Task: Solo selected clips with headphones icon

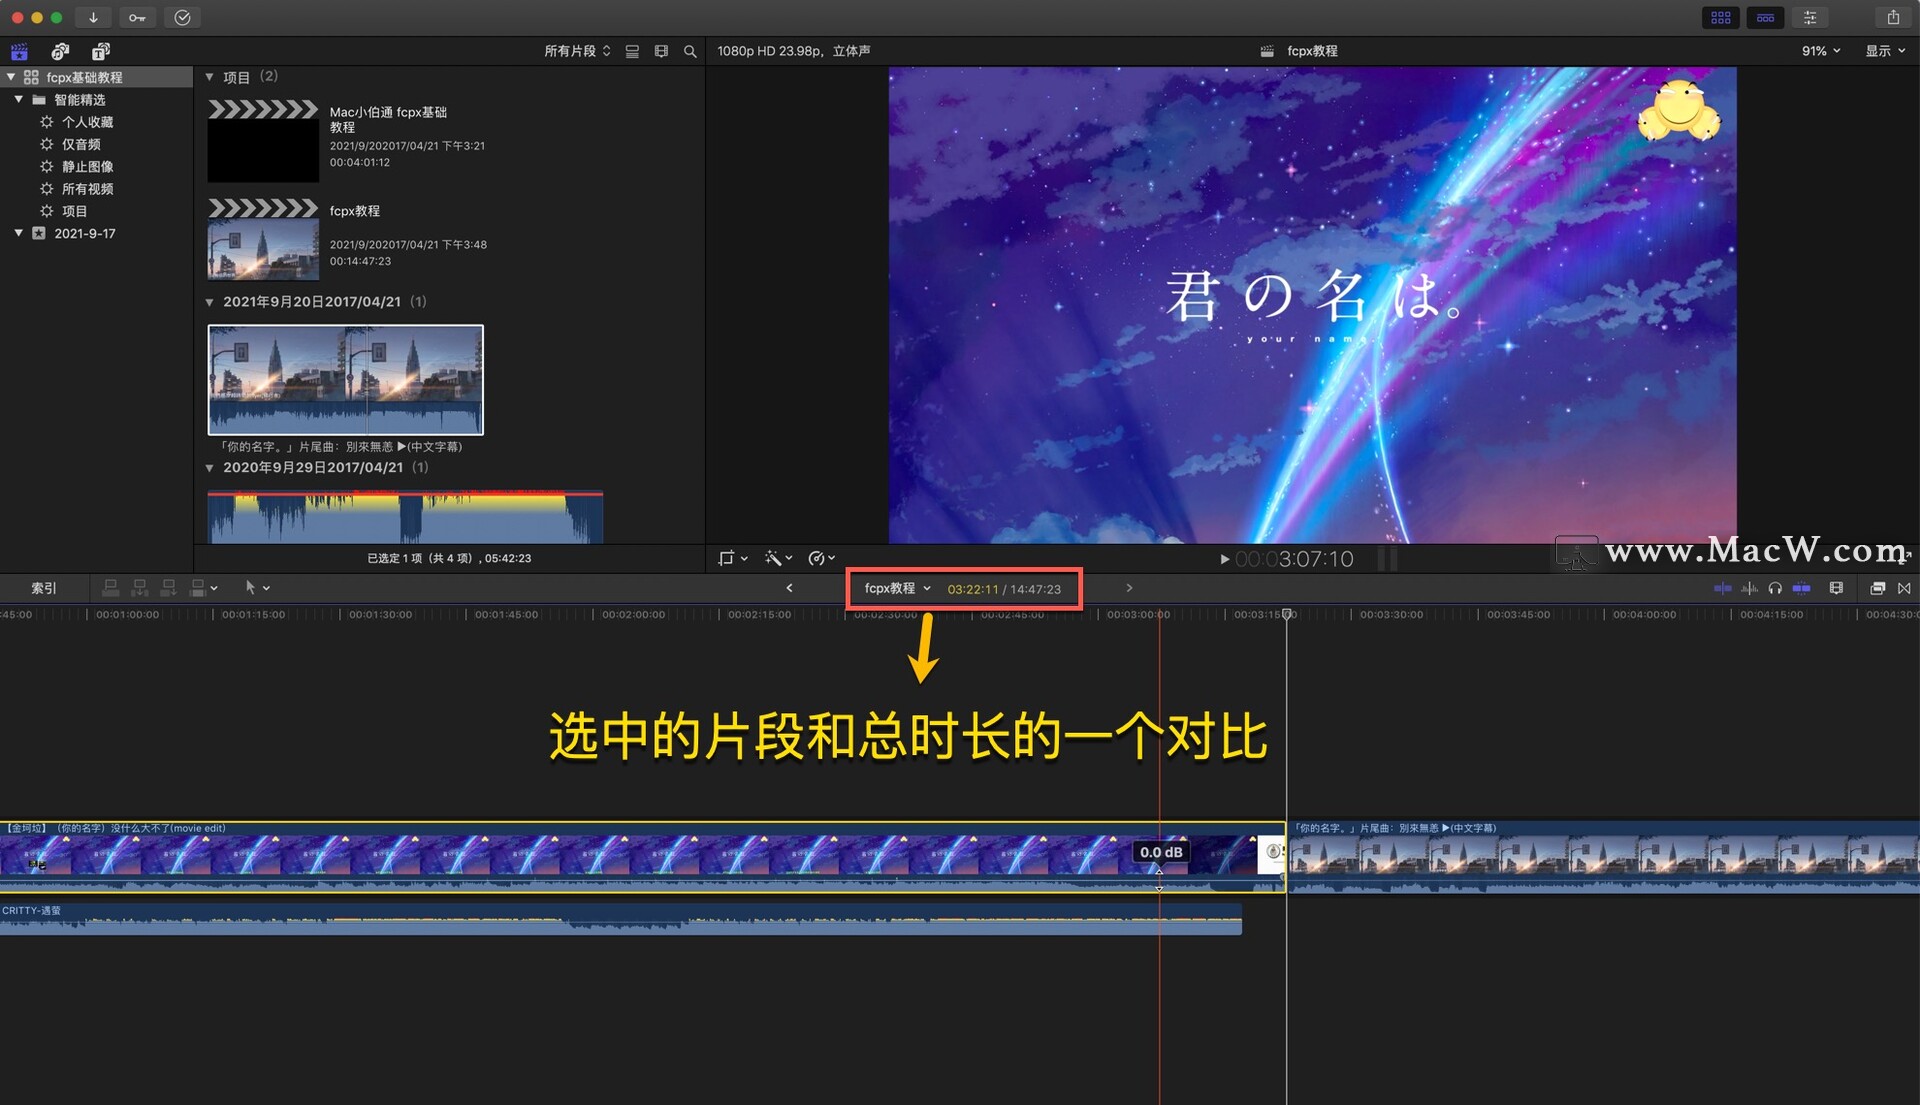Action: pyautogui.click(x=1775, y=588)
